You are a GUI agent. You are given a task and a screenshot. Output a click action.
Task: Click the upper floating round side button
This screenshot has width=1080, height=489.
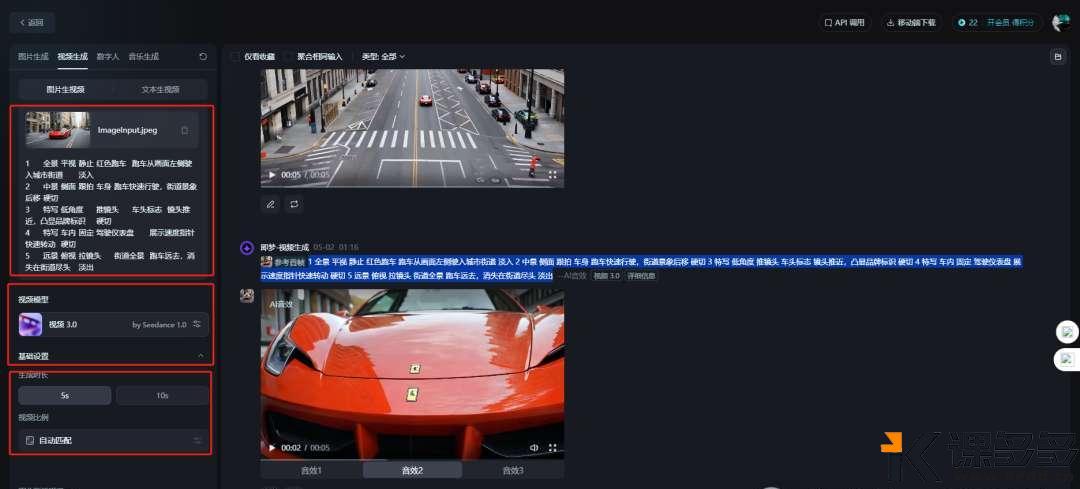1067,333
